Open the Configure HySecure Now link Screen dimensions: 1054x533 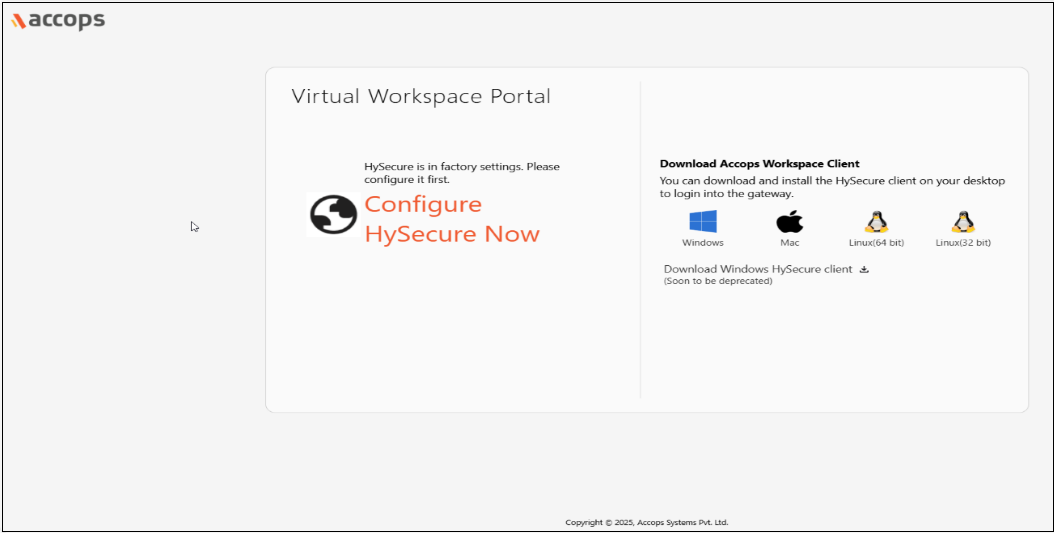(x=451, y=219)
